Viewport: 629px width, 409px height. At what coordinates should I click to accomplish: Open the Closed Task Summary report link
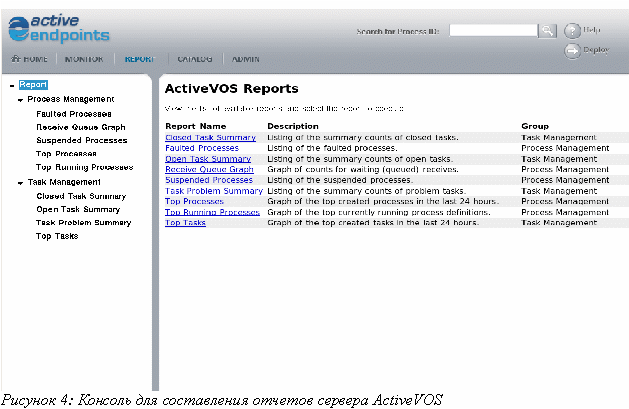210,137
